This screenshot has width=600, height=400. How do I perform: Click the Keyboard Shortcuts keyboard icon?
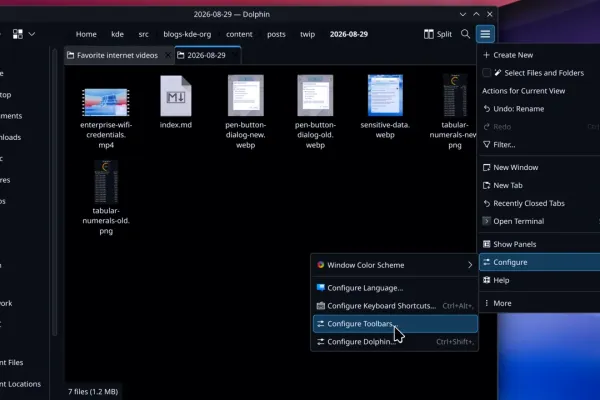coord(321,306)
